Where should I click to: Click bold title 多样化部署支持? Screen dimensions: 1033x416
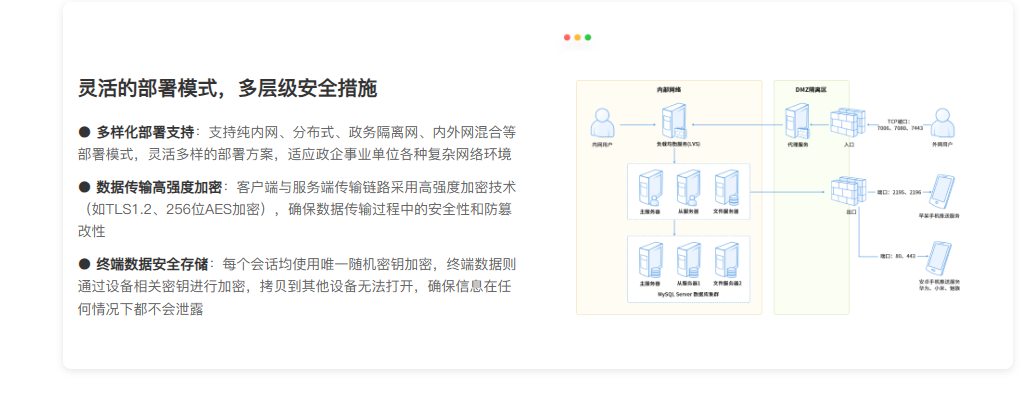pos(145,132)
